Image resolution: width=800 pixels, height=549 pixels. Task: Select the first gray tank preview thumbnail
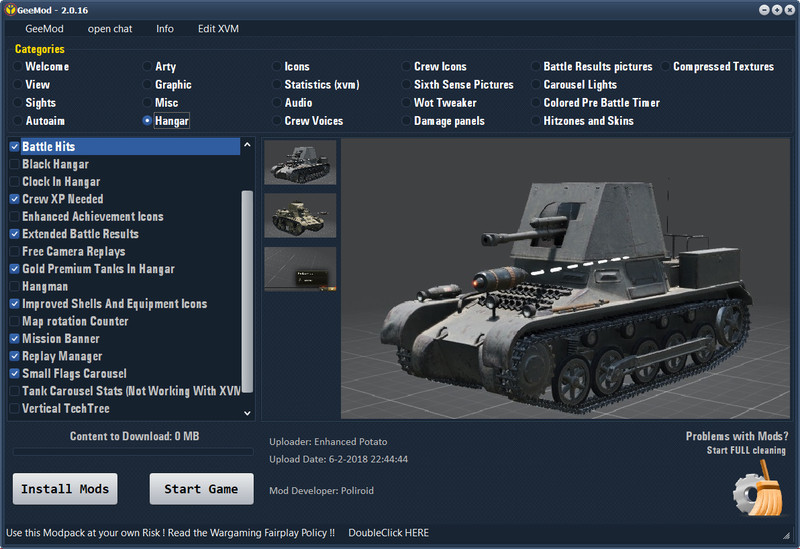point(300,162)
